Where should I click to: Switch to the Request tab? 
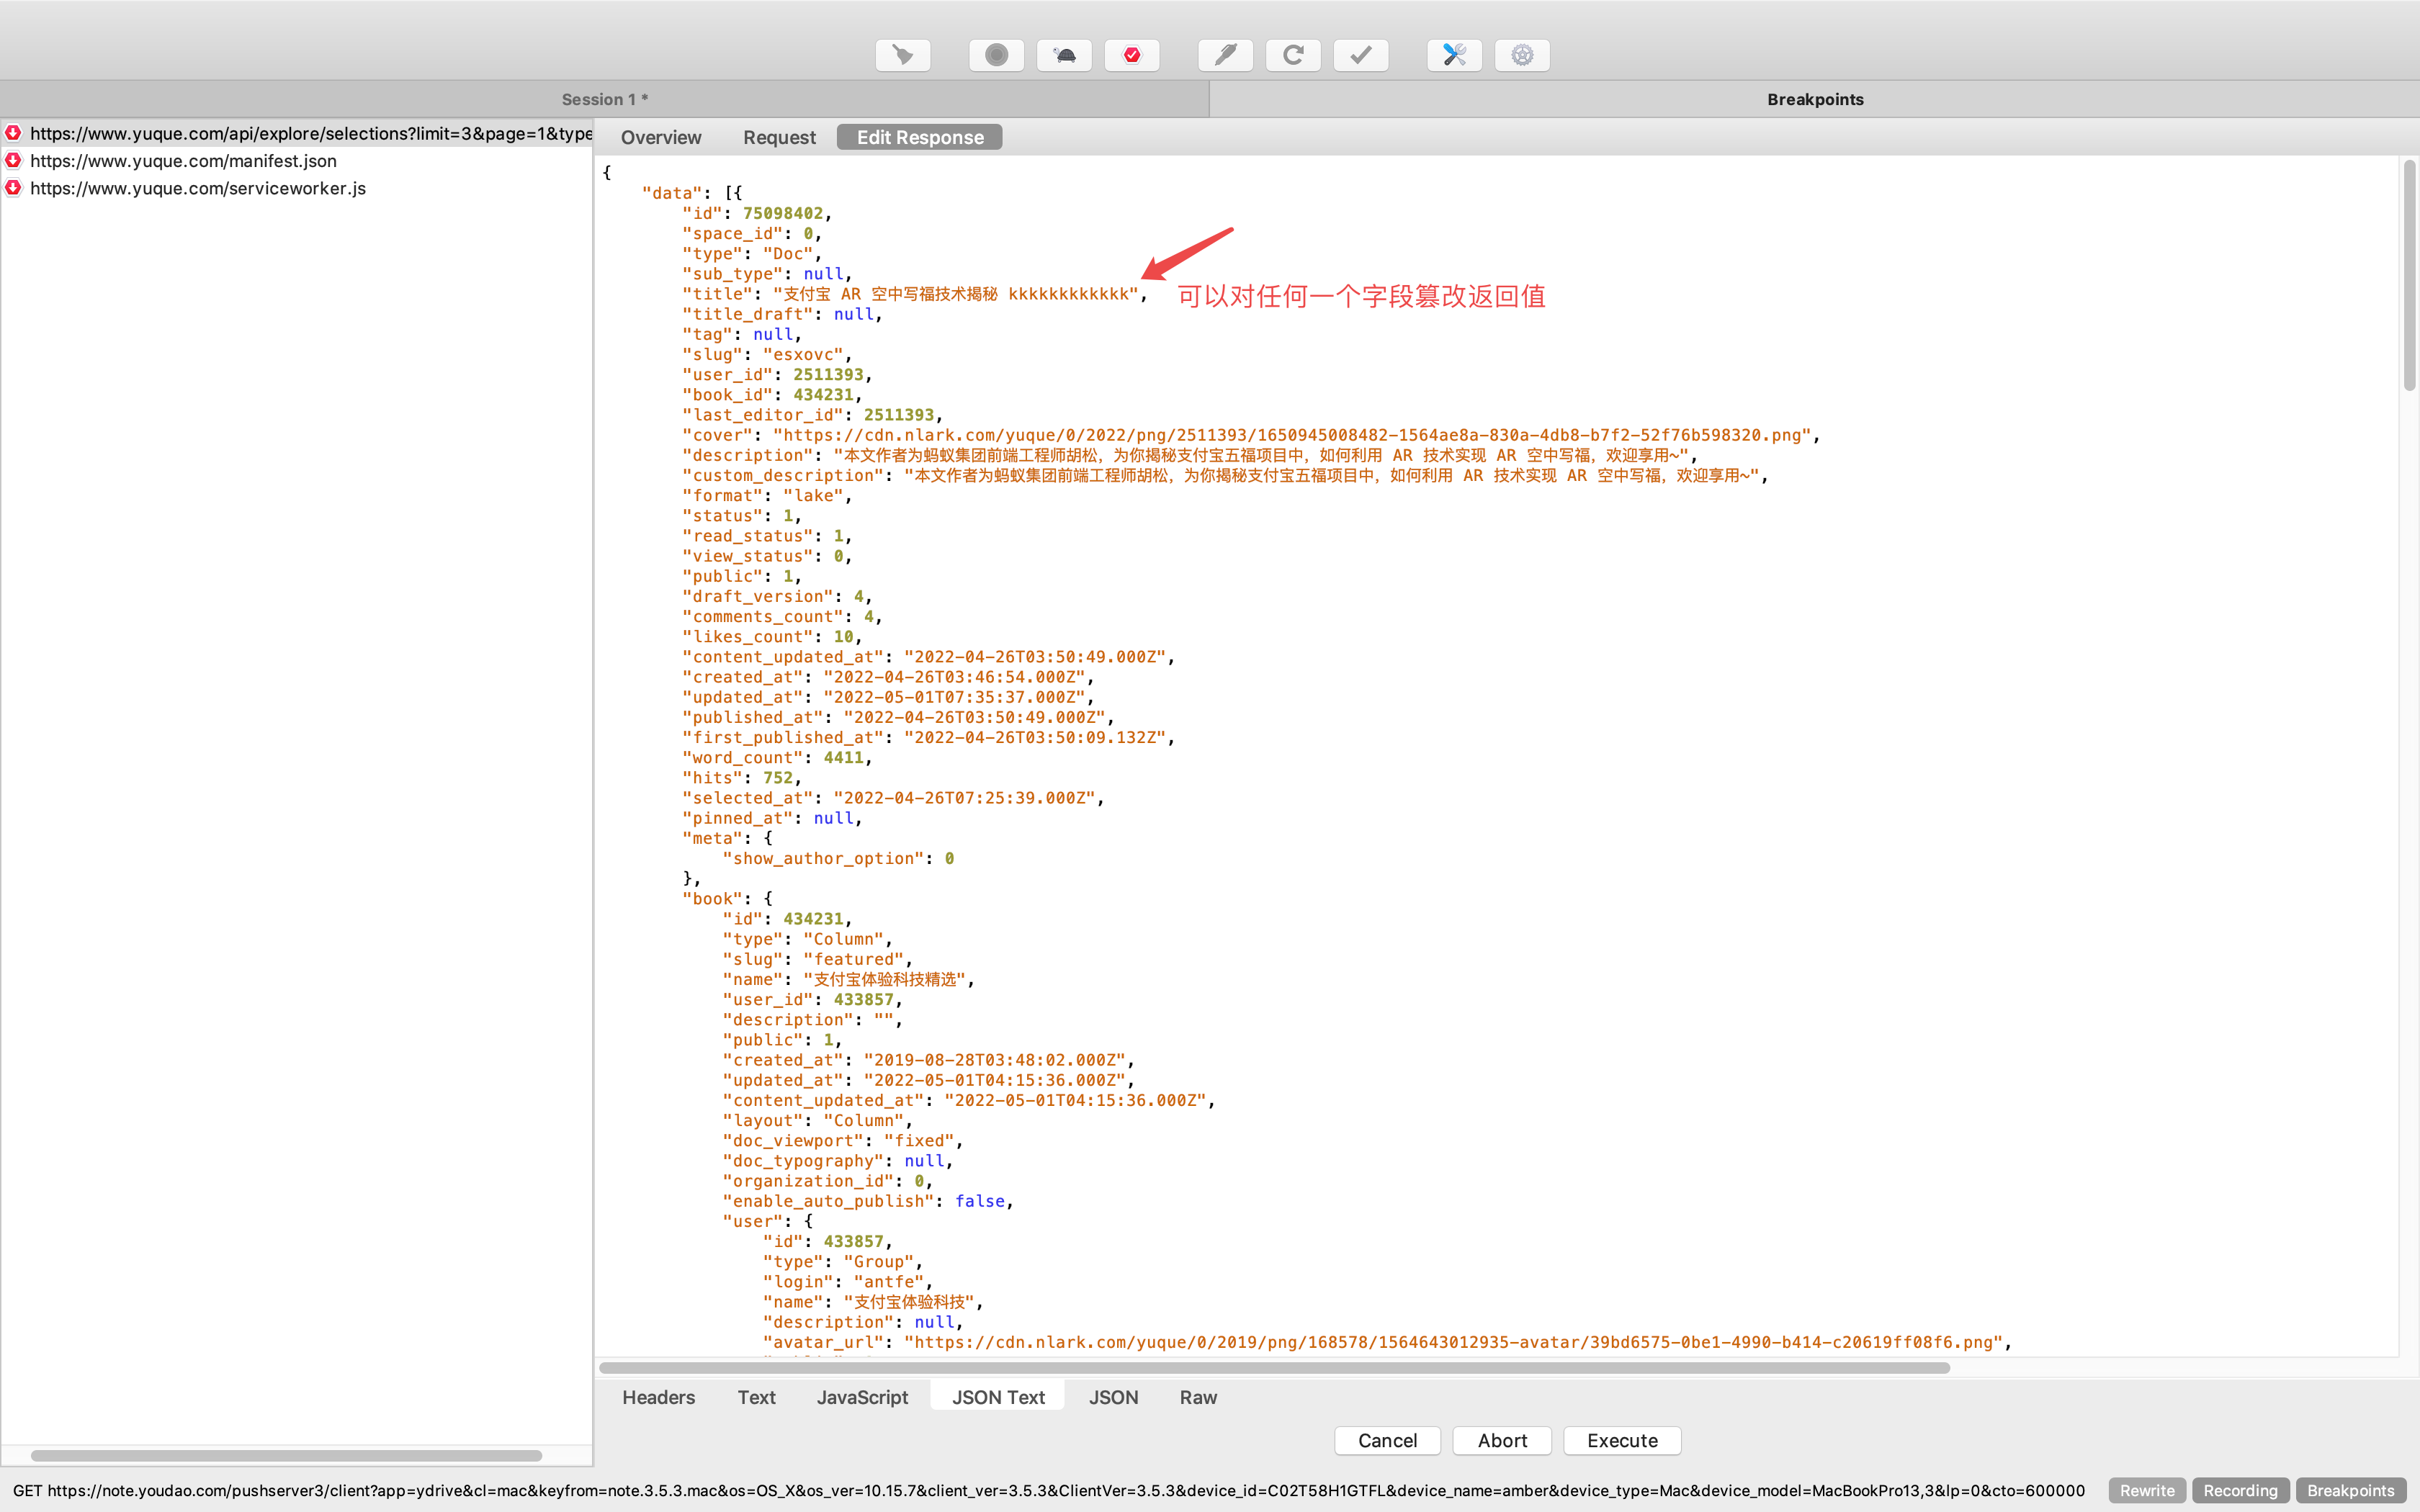coord(778,137)
